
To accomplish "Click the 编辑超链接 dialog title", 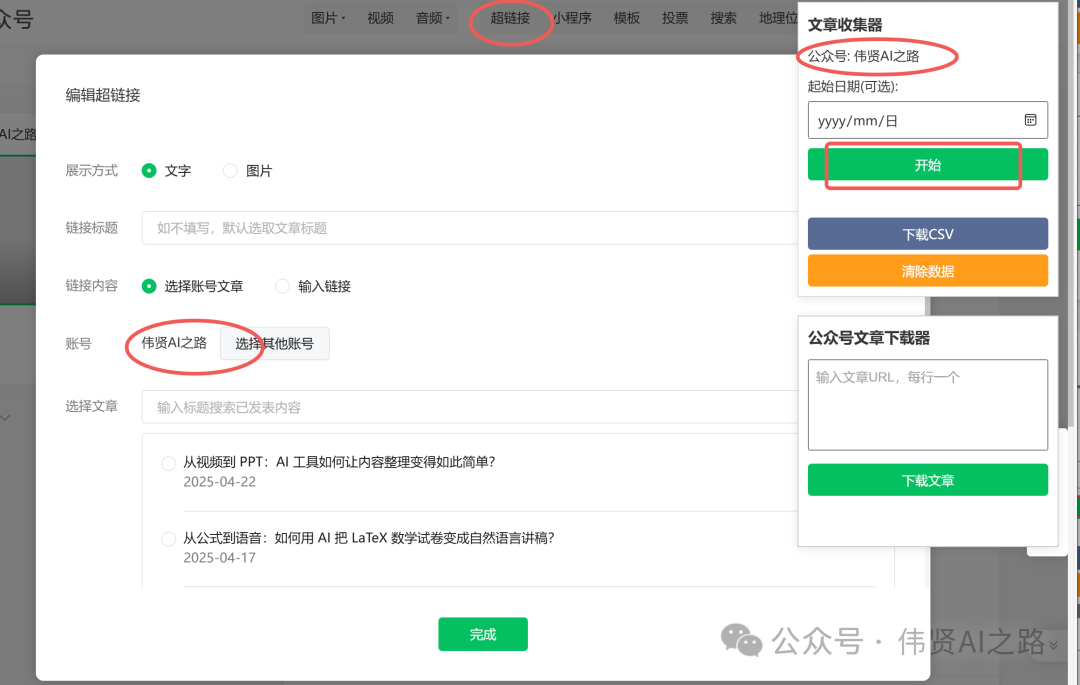I will (x=103, y=95).
